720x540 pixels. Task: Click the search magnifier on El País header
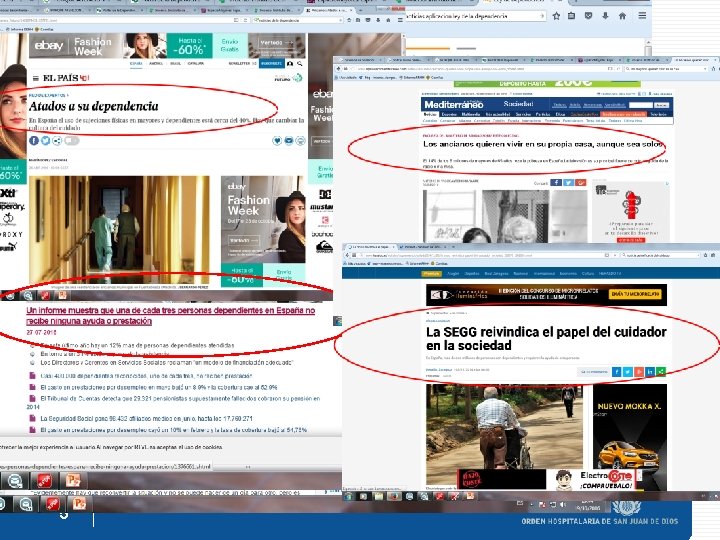coord(299,64)
